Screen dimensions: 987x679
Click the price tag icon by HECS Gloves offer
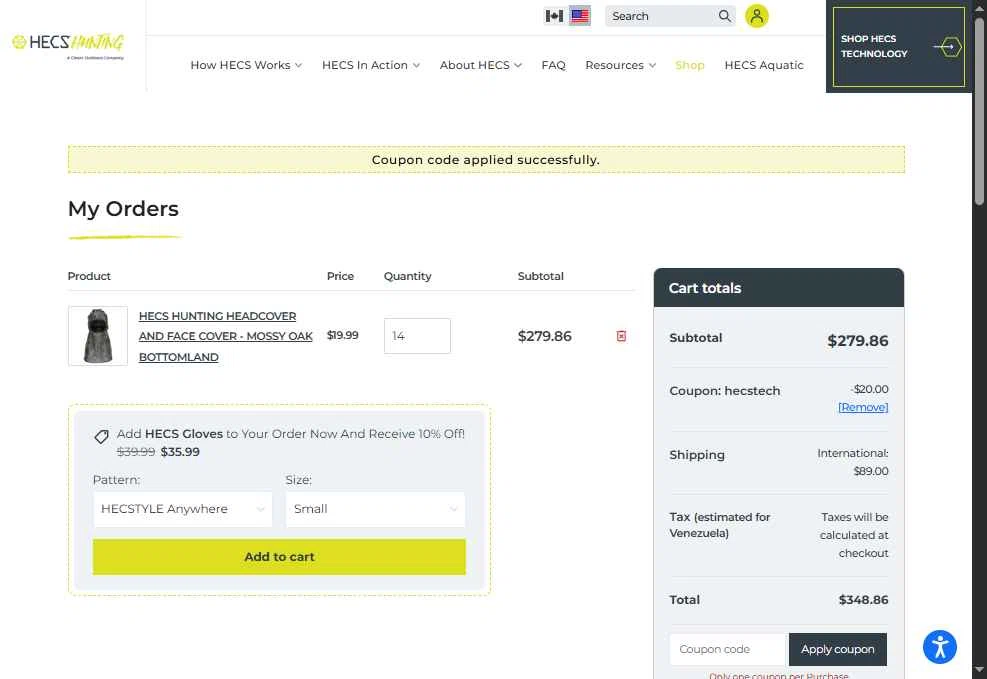coord(101,436)
